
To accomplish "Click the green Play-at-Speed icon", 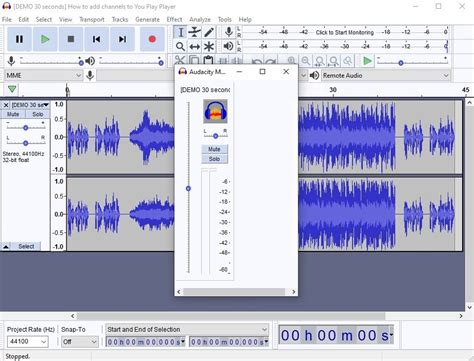I will 367,61.
